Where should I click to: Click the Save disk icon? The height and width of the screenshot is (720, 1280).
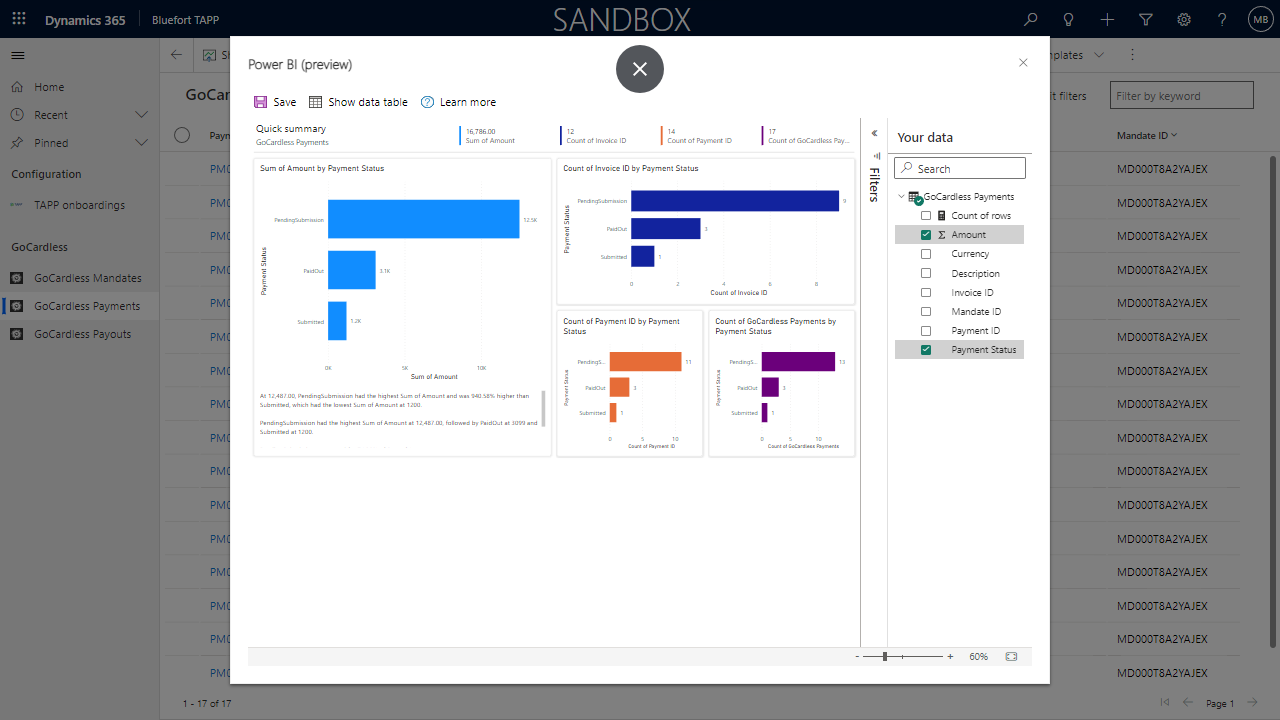(260, 102)
